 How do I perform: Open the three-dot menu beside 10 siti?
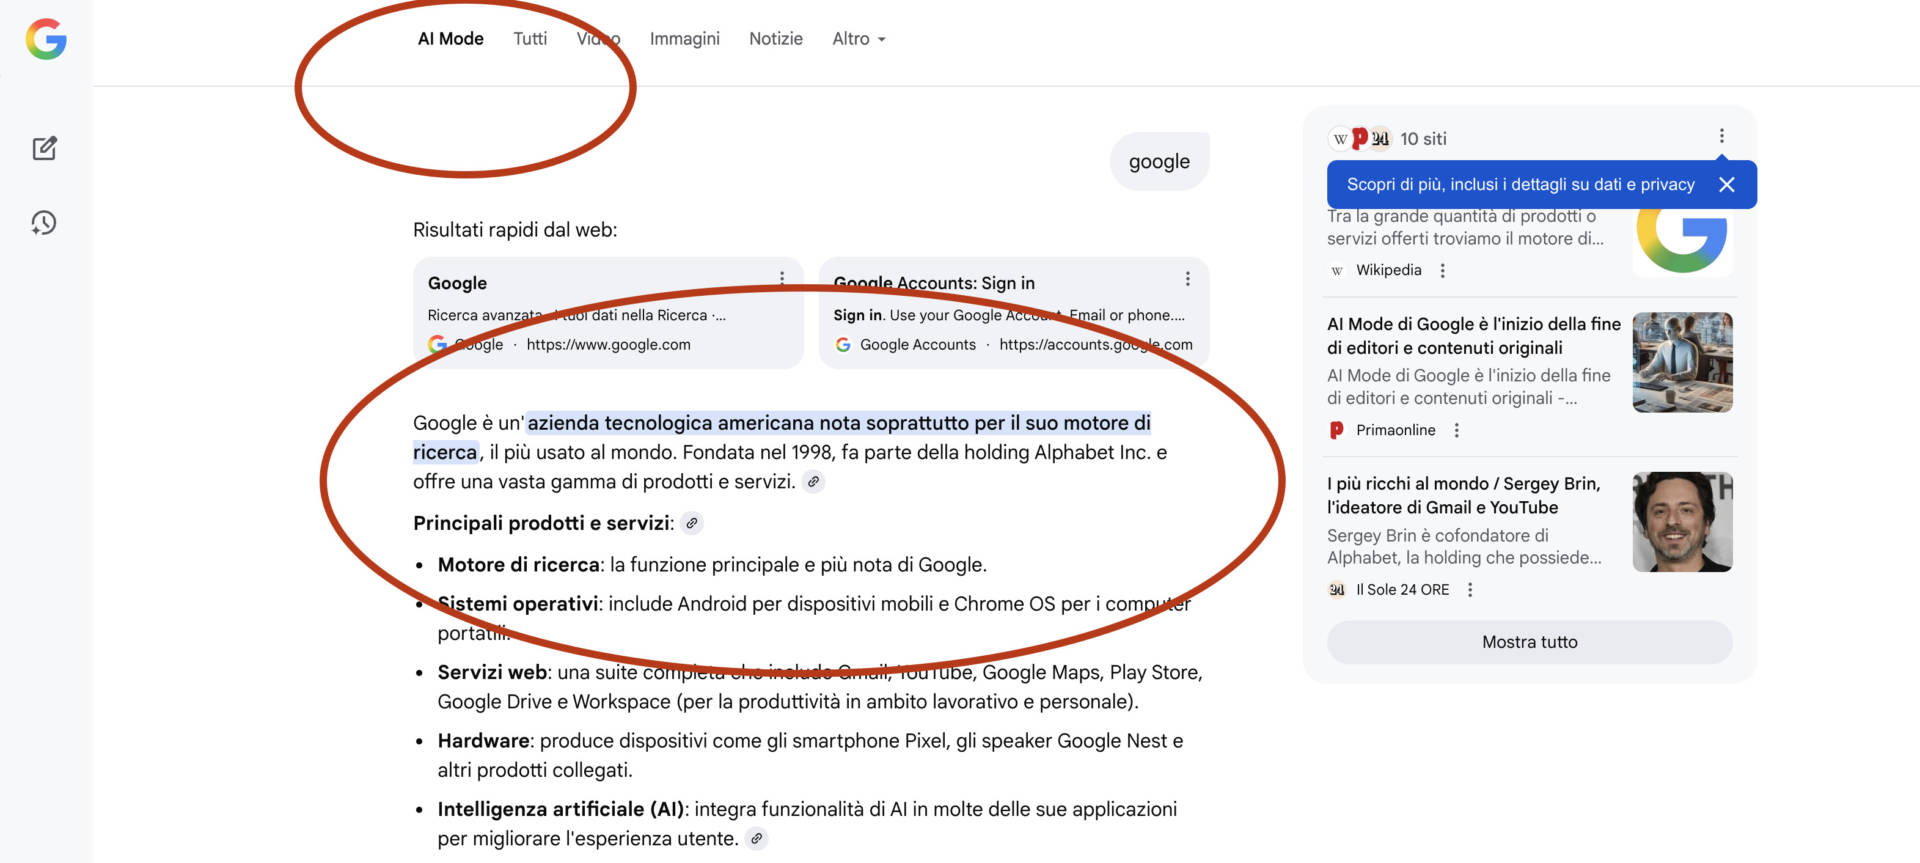pos(1721,136)
